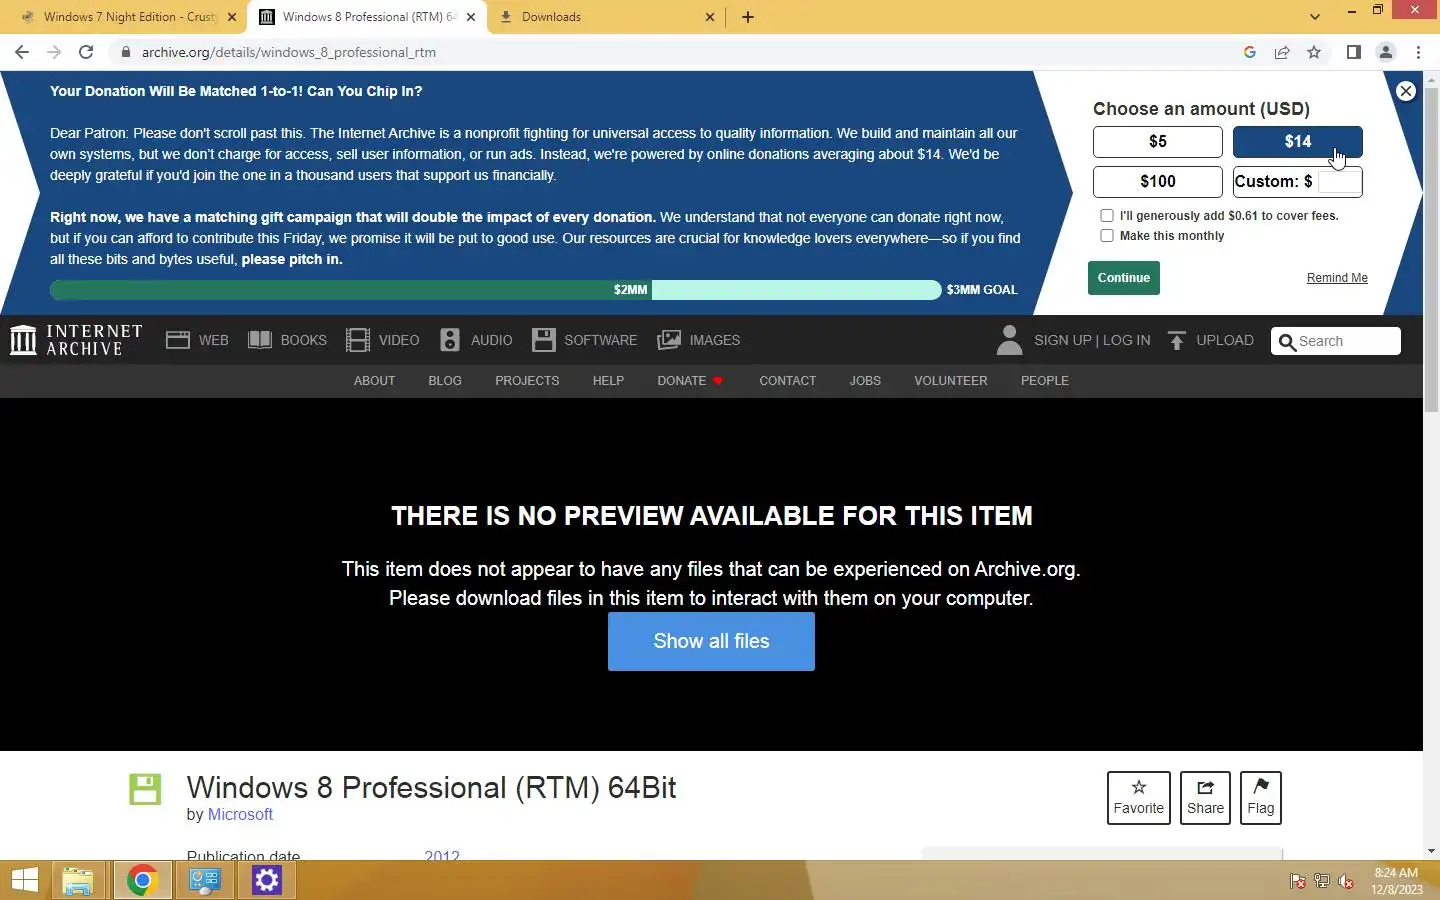The width and height of the screenshot is (1440, 900).
Task: Click Chrome icon in taskbar
Action: [142, 881]
